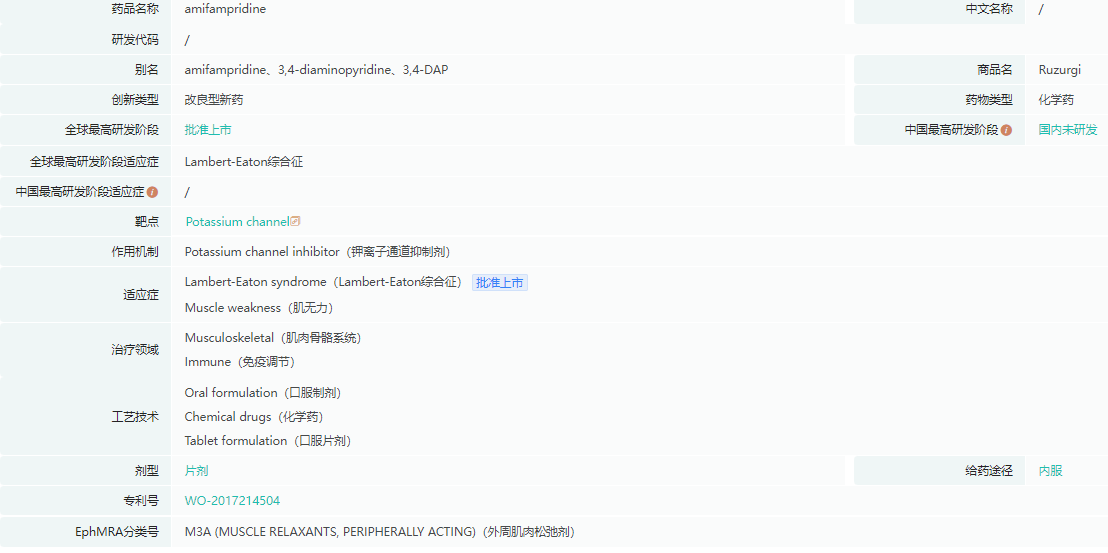The image size is (1108, 553).
Task: Select Chemical drugs（化学药）entry
Action: click(254, 417)
